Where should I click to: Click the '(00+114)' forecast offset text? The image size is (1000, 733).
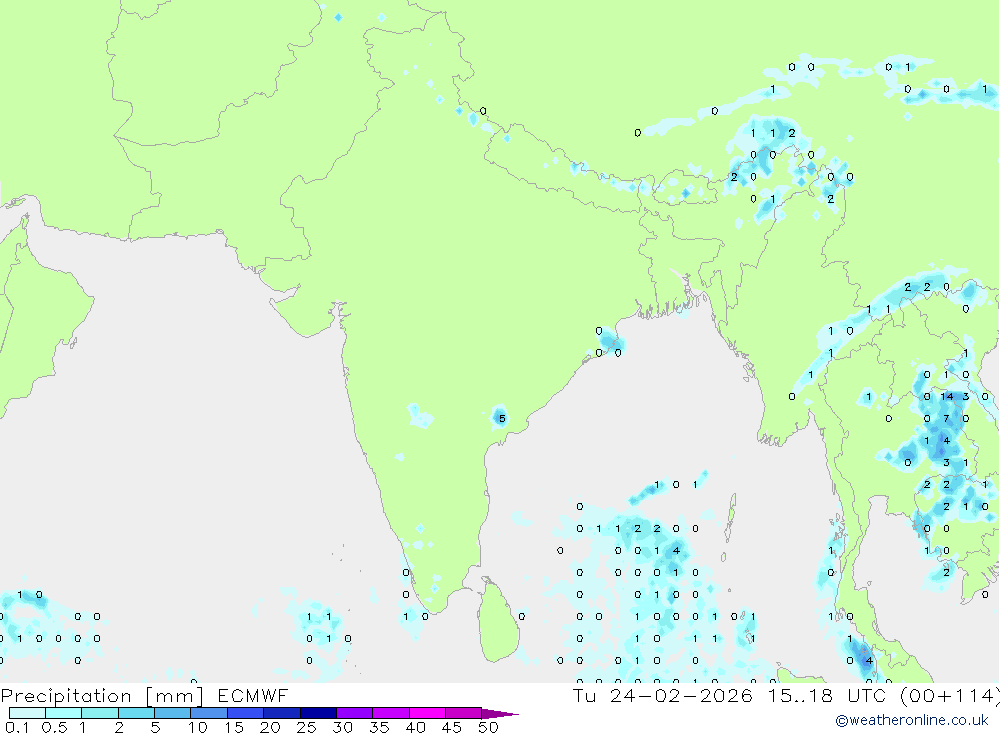[949, 696]
